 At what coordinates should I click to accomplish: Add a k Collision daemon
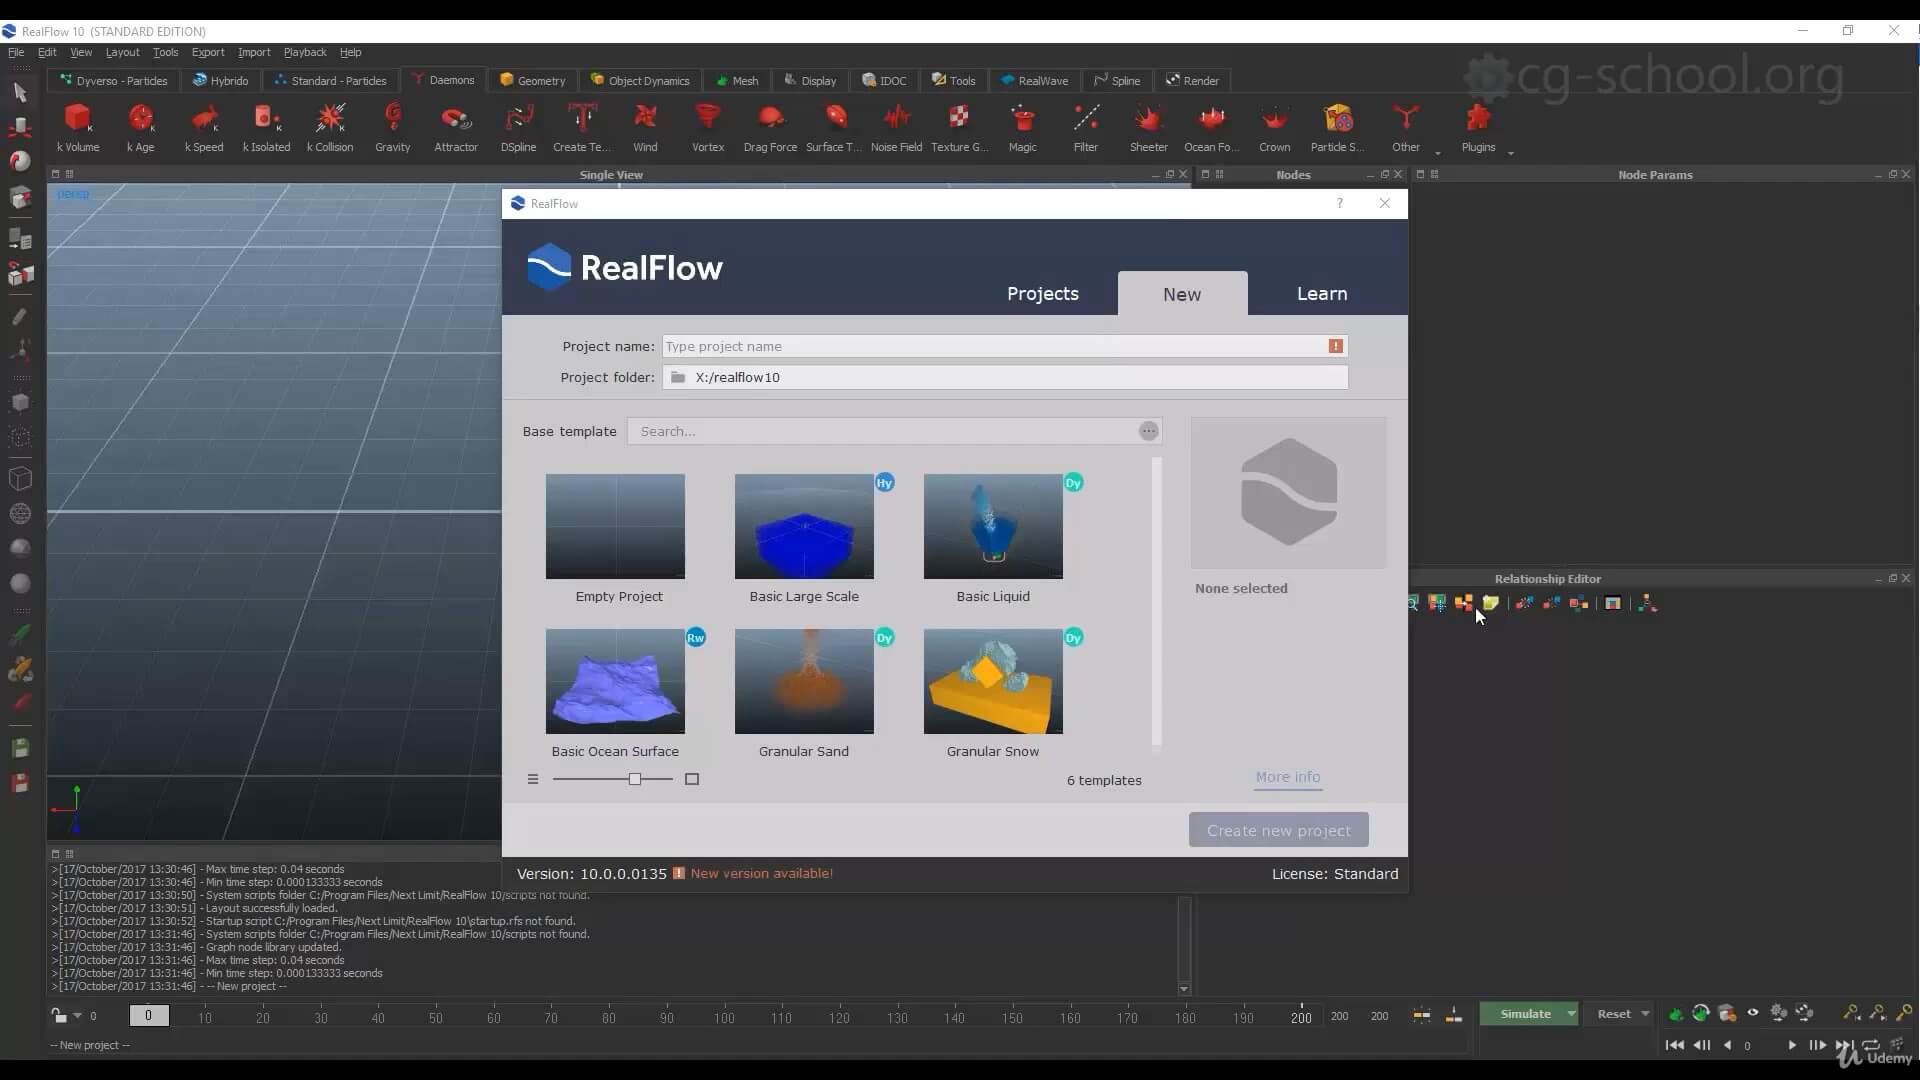330,127
